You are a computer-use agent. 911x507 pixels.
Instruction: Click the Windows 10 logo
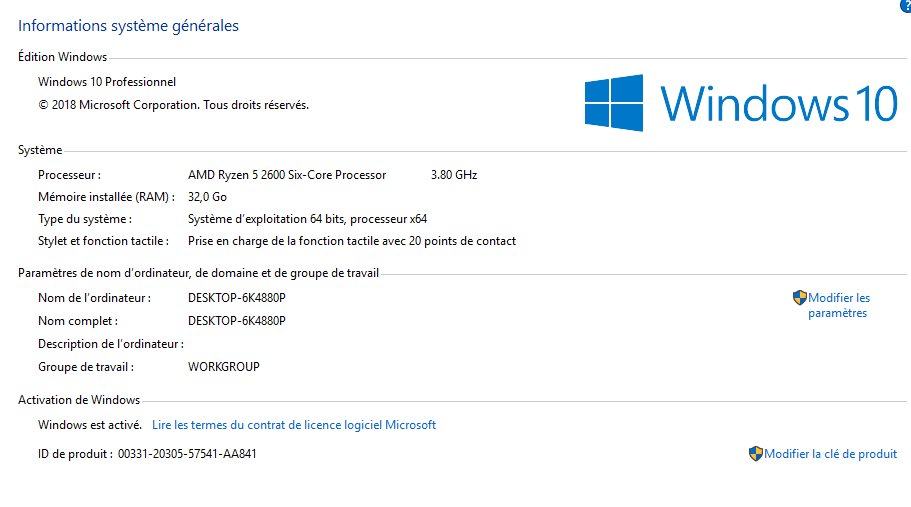point(741,103)
